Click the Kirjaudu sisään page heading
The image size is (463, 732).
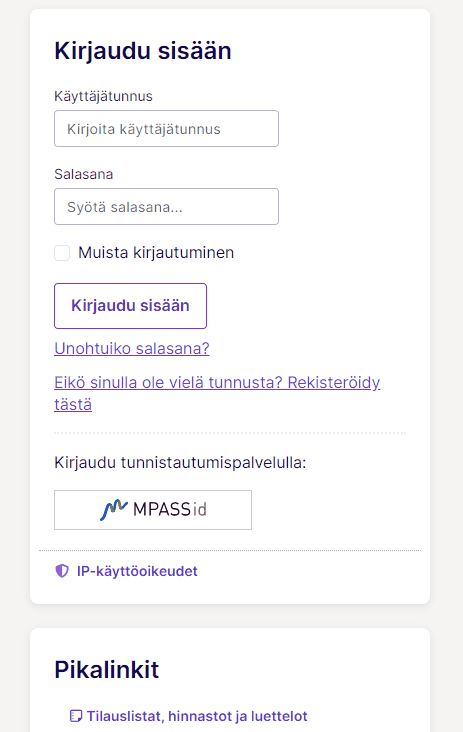tap(143, 51)
